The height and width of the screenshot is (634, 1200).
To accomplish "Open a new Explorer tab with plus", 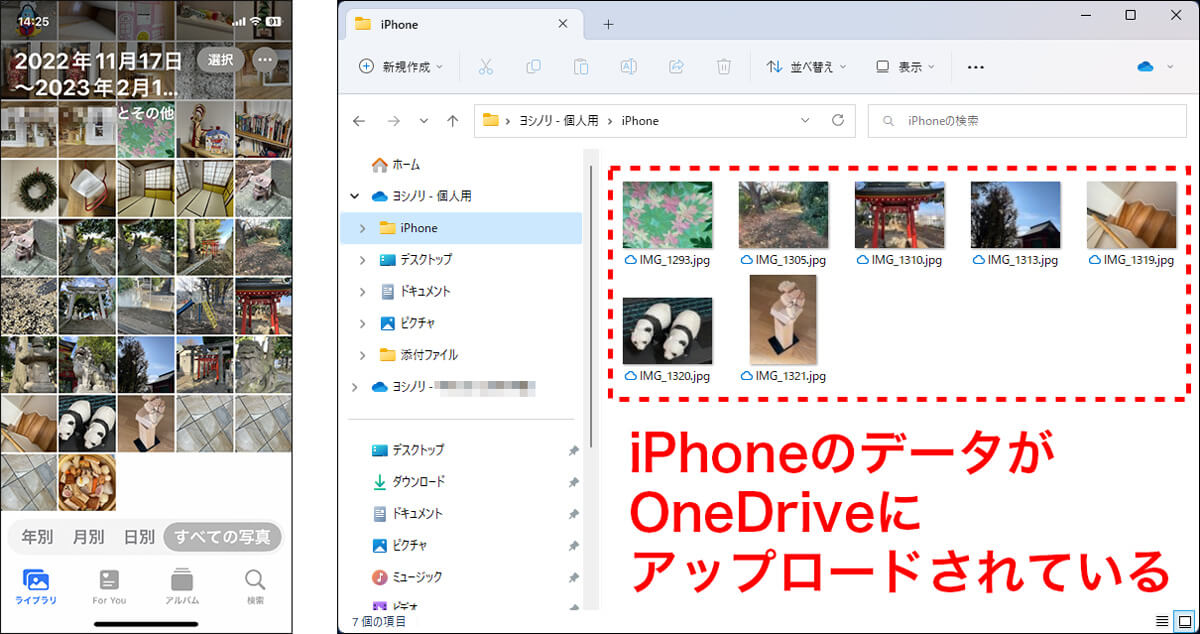I will [x=608, y=24].
